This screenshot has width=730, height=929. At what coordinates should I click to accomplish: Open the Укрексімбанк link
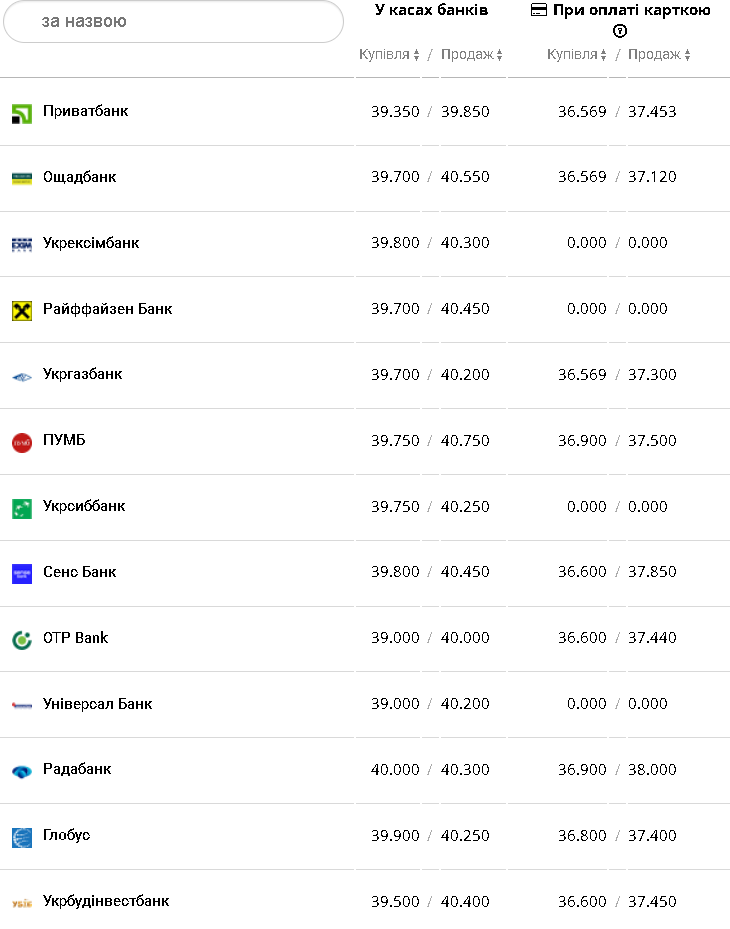tap(91, 243)
